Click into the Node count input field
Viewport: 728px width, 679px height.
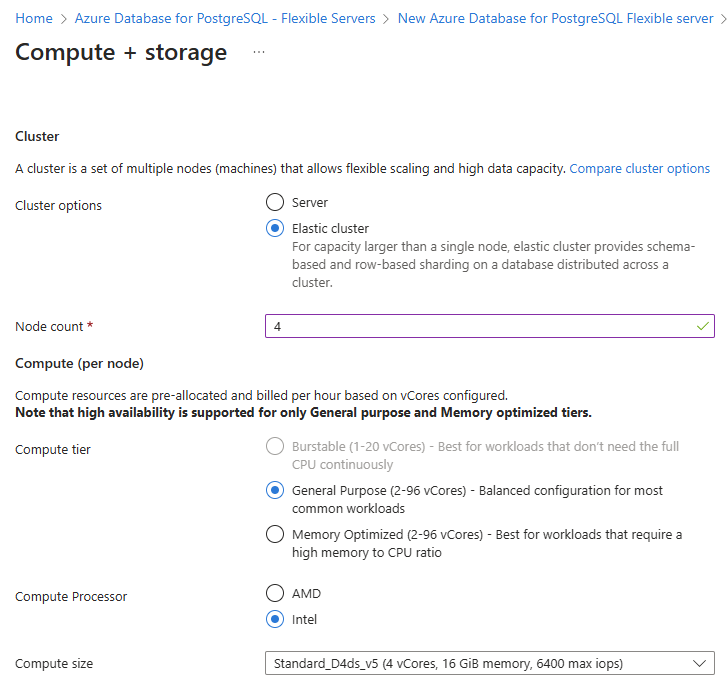pos(480,327)
